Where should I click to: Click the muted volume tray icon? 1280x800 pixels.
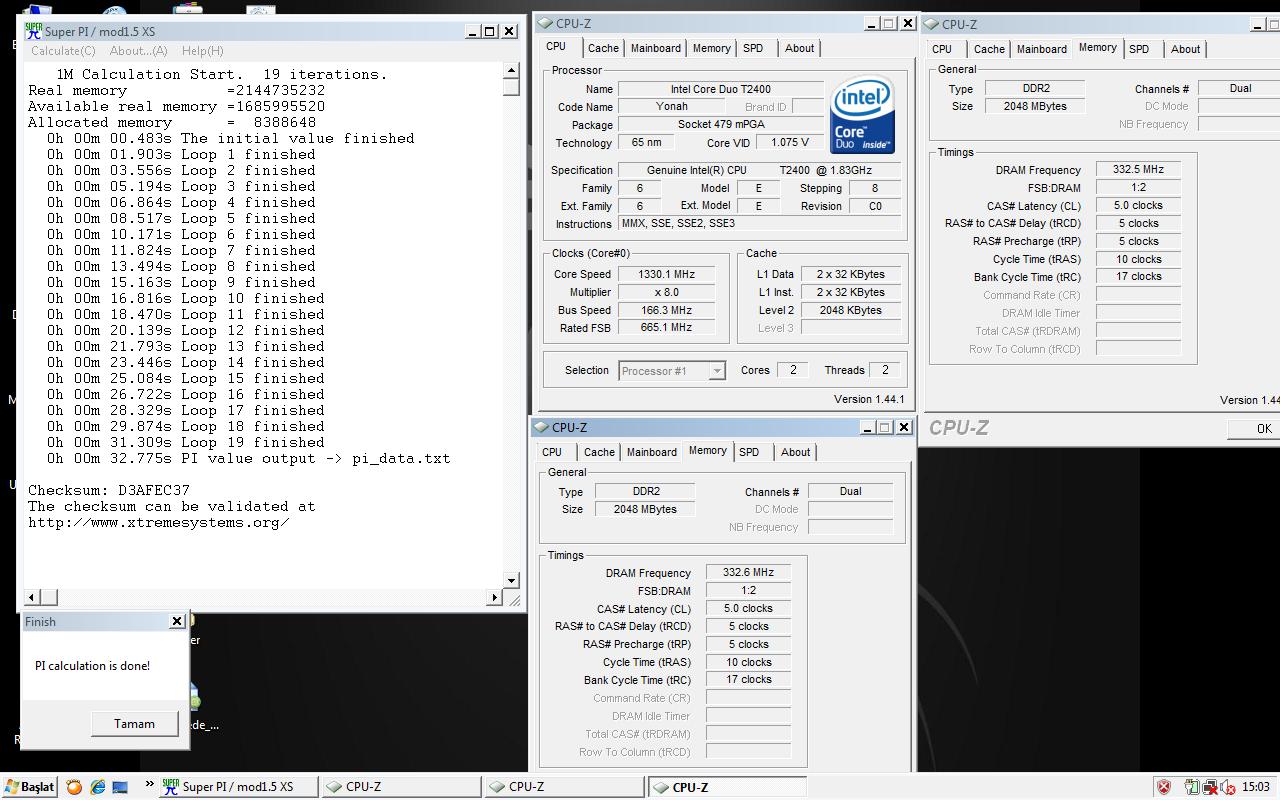pos(1226,787)
